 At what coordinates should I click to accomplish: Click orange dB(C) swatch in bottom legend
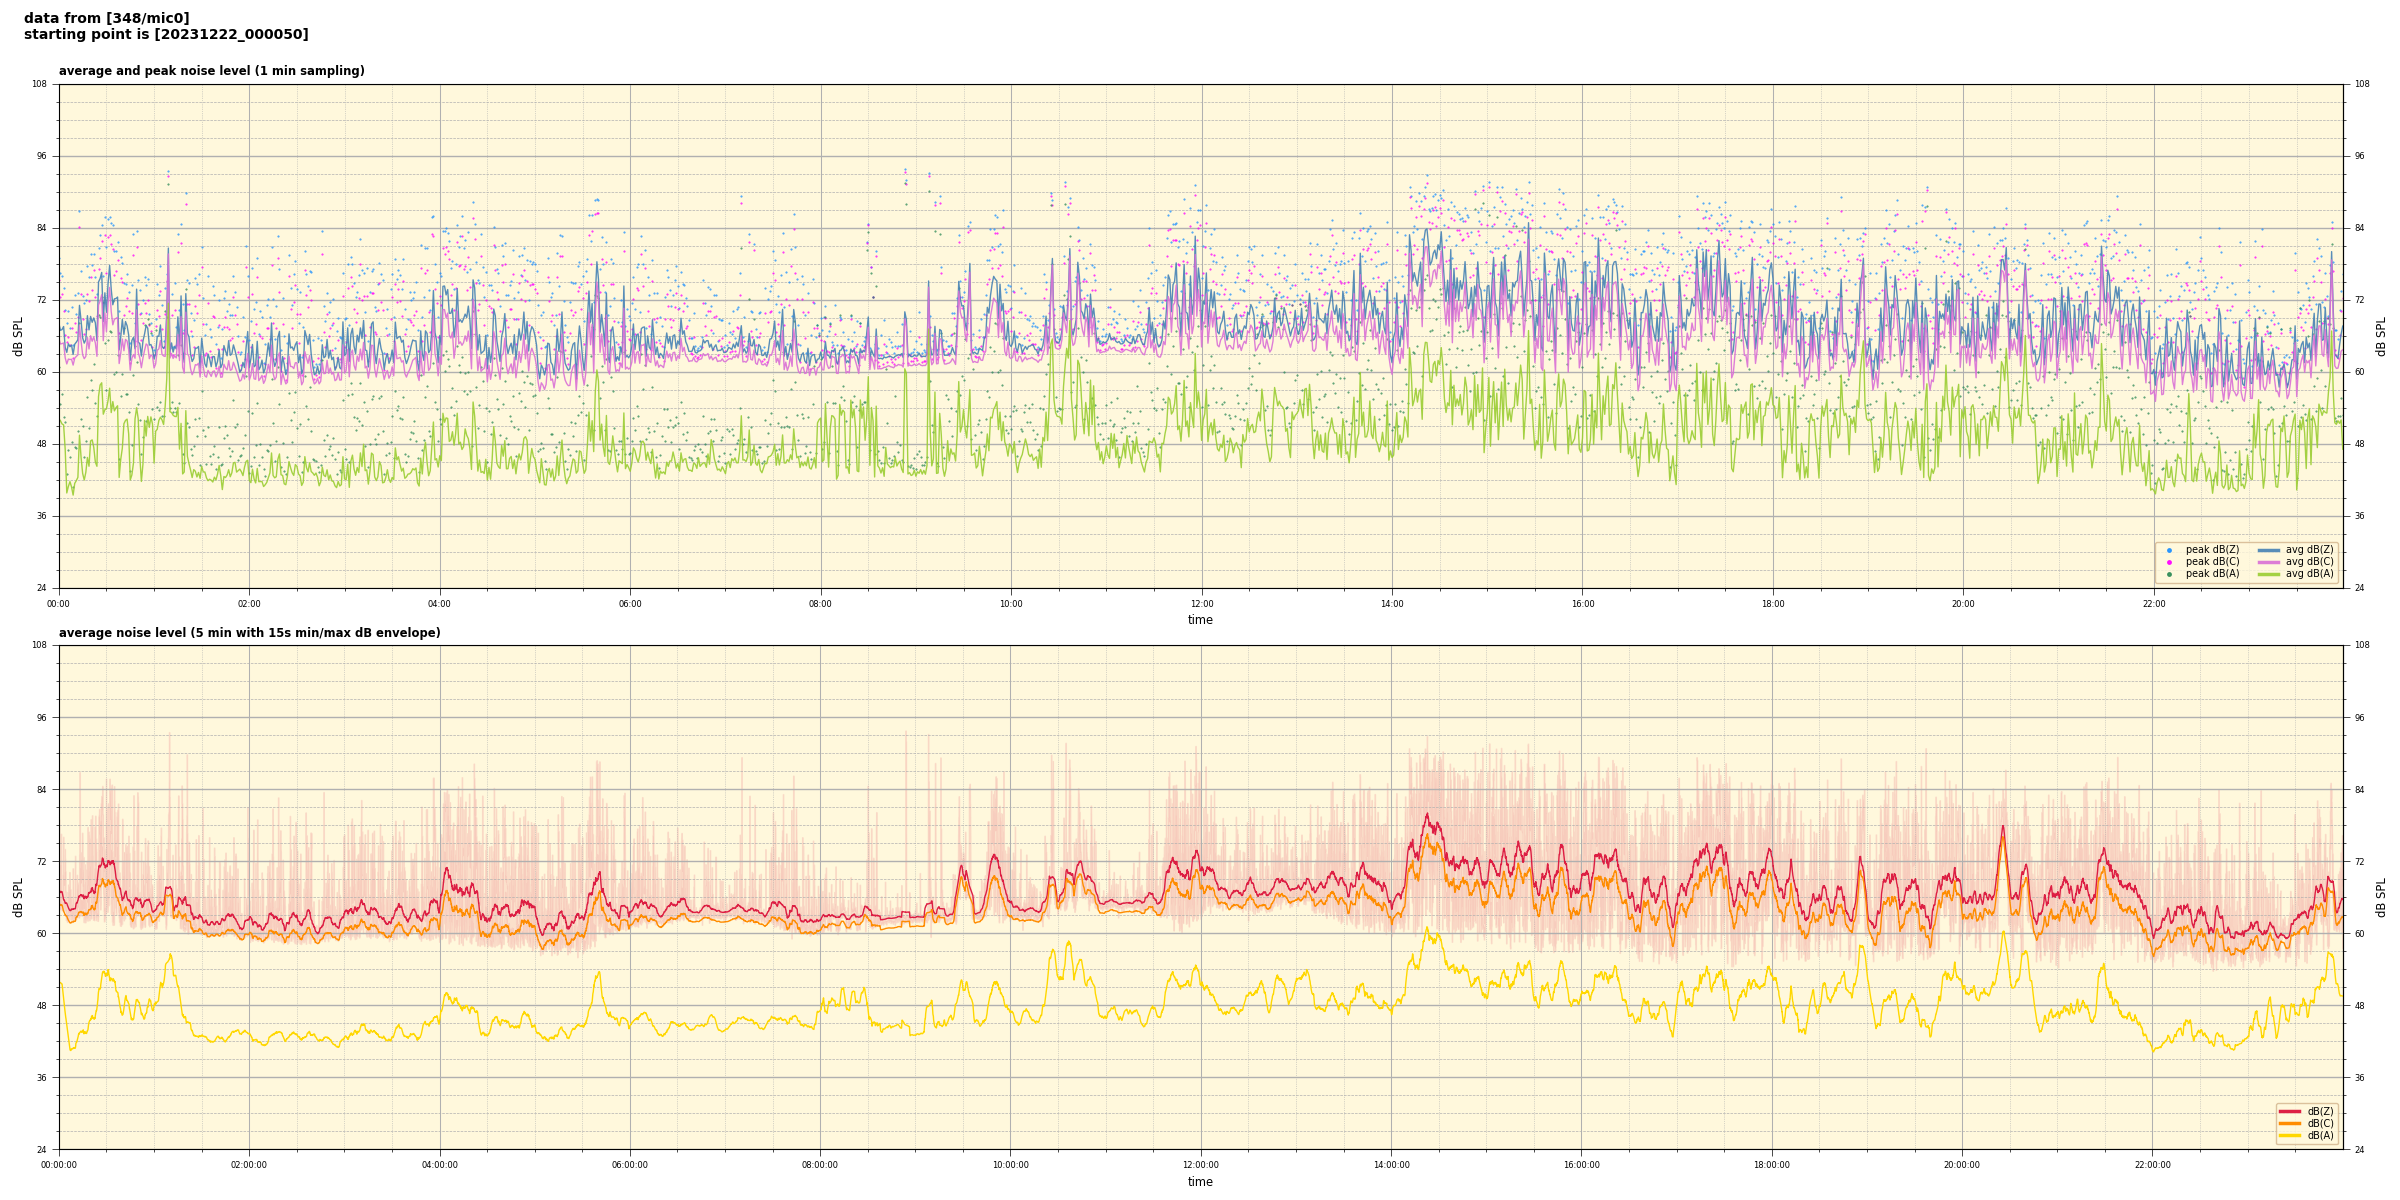pyautogui.click(x=2289, y=1123)
